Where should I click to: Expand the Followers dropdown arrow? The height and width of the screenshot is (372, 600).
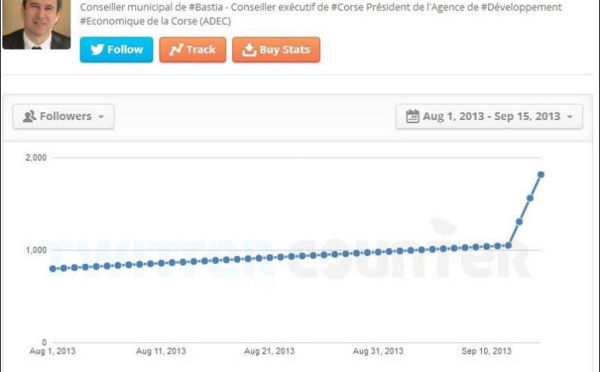(x=101, y=117)
